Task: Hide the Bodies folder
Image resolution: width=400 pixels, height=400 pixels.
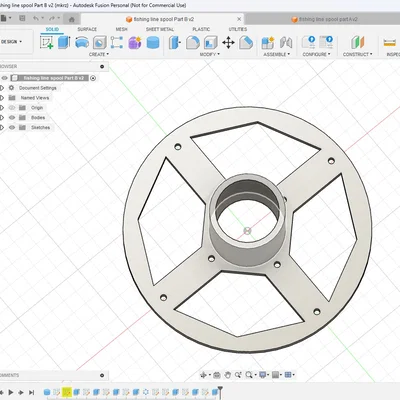Action: (x=12, y=118)
